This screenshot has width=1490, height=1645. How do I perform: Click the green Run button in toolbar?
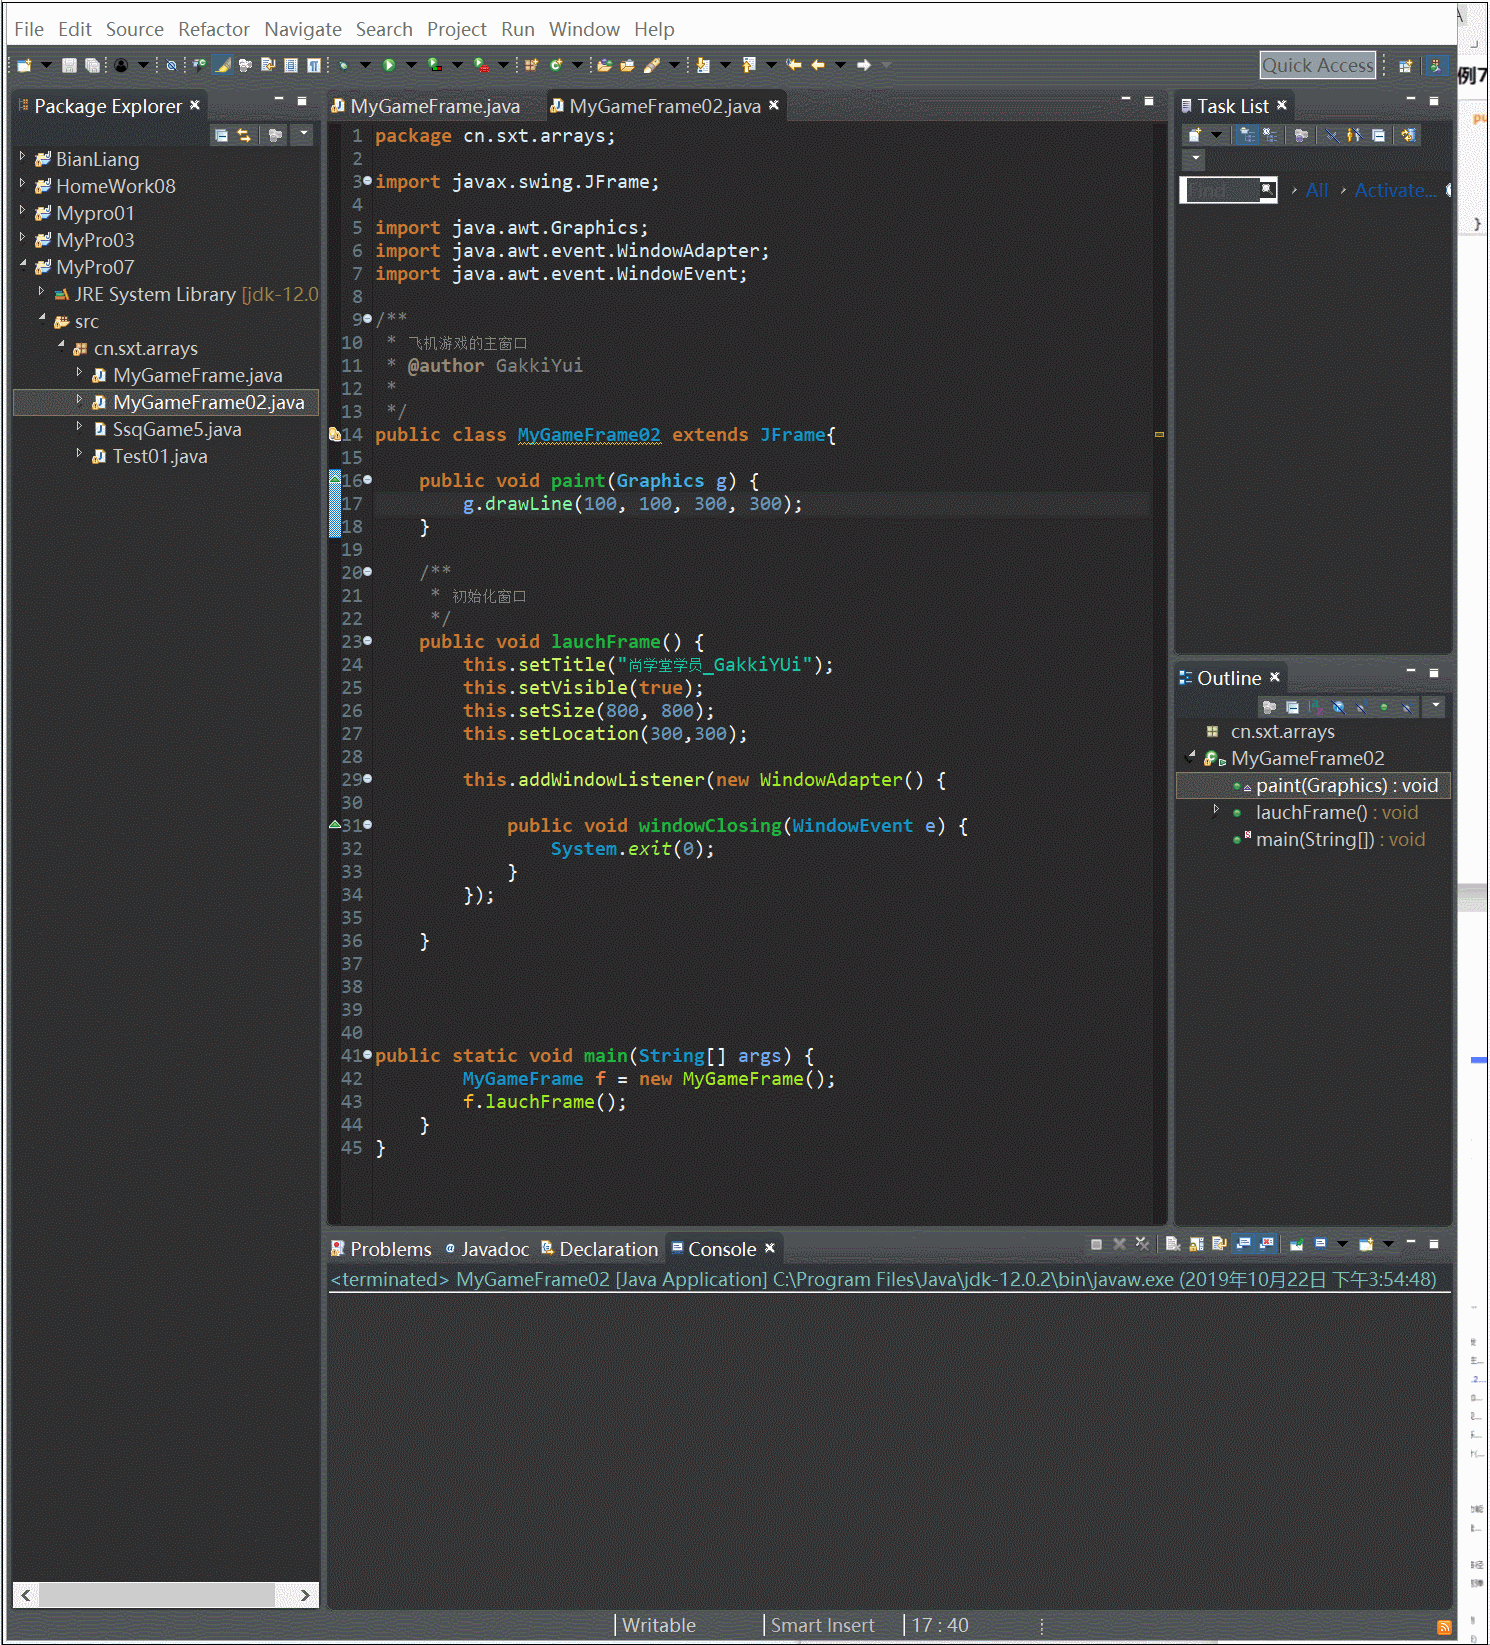coord(388,65)
